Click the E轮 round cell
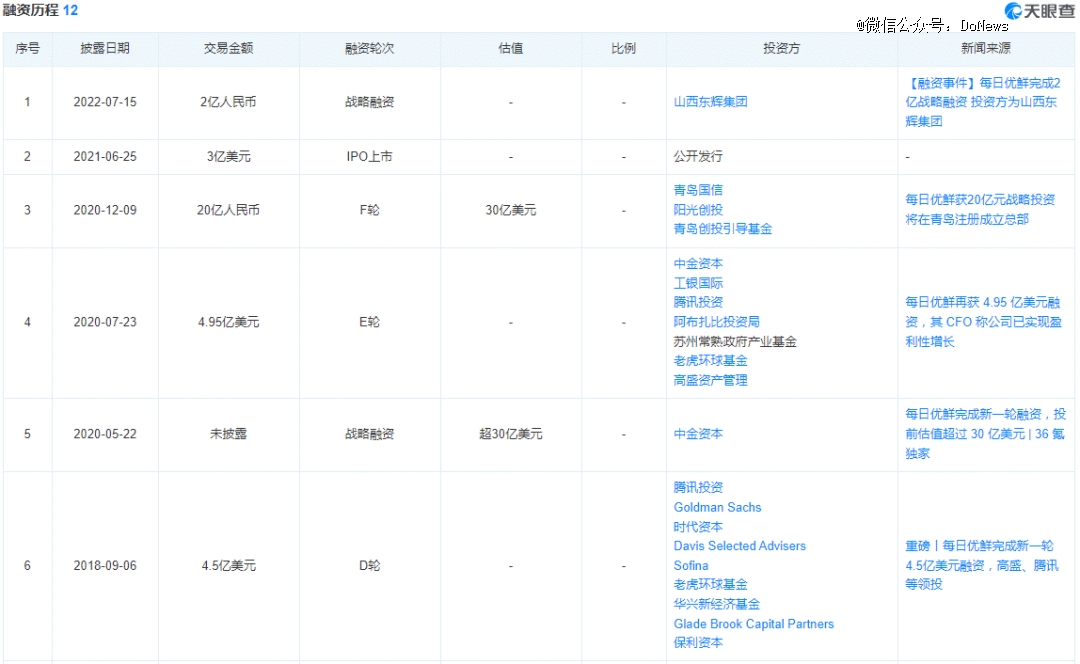The image size is (1080, 664). [369, 322]
